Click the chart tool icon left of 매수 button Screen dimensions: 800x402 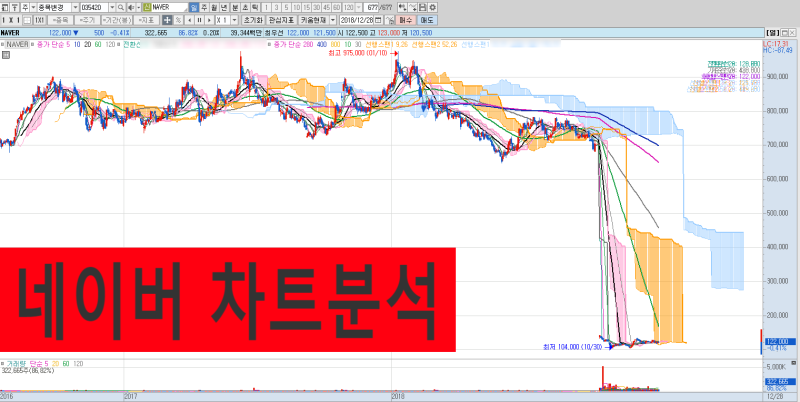coord(389,20)
